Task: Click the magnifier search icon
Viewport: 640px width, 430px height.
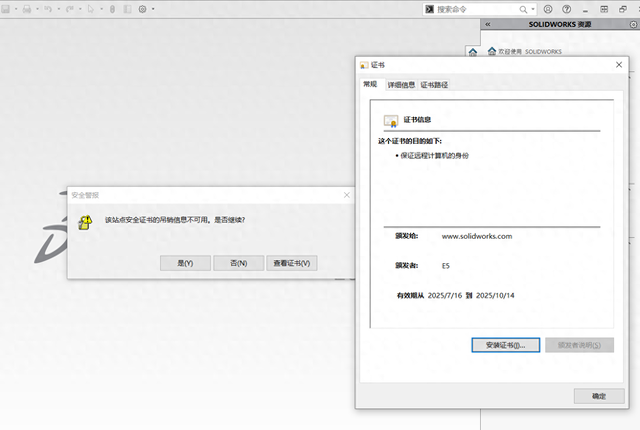Action: 523,9
